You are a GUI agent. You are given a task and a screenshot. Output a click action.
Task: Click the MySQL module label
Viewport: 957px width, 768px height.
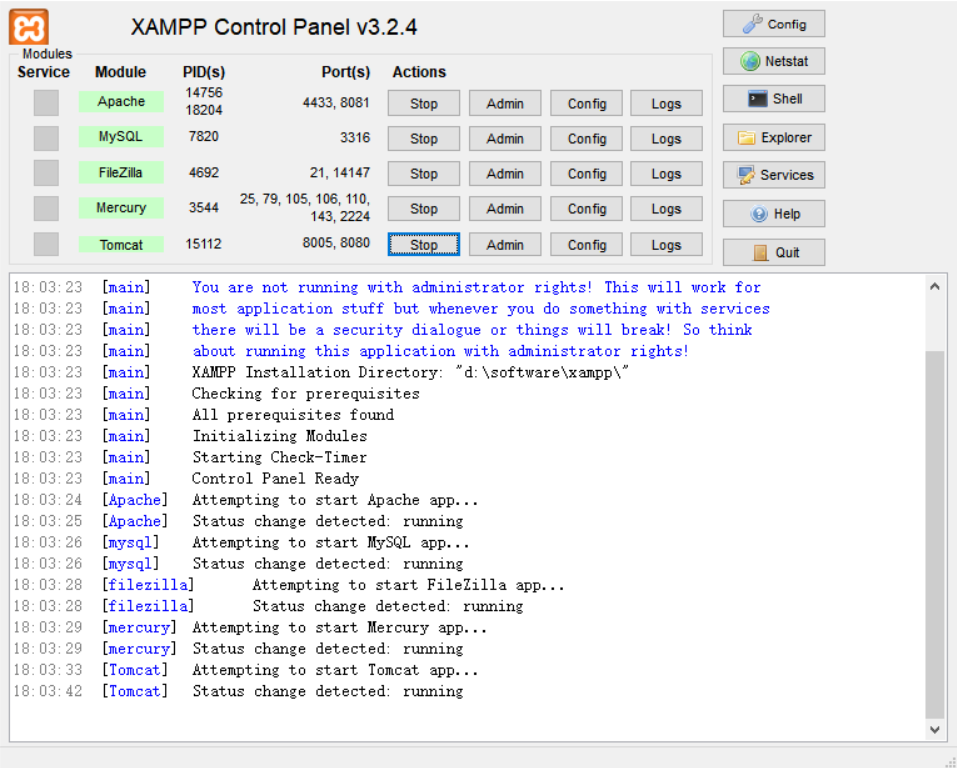pyautogui.click(x=121, y=137)
